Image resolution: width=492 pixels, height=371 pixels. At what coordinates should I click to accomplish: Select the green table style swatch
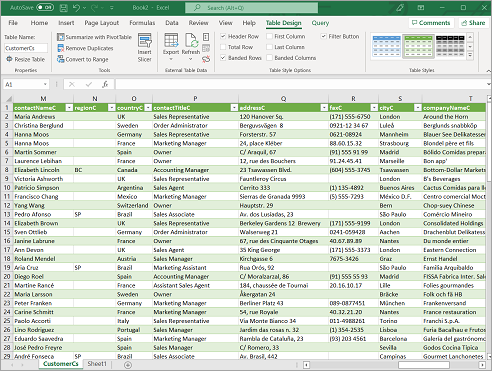(418, 46)
